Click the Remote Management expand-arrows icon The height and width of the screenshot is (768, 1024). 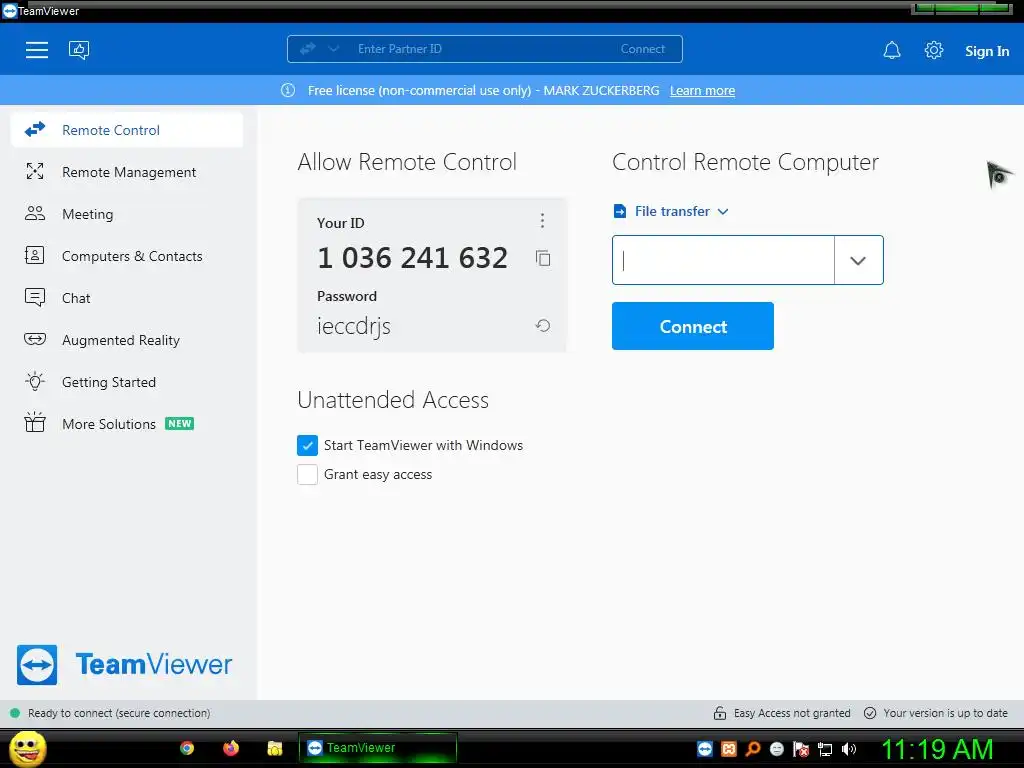click(35, 171)
